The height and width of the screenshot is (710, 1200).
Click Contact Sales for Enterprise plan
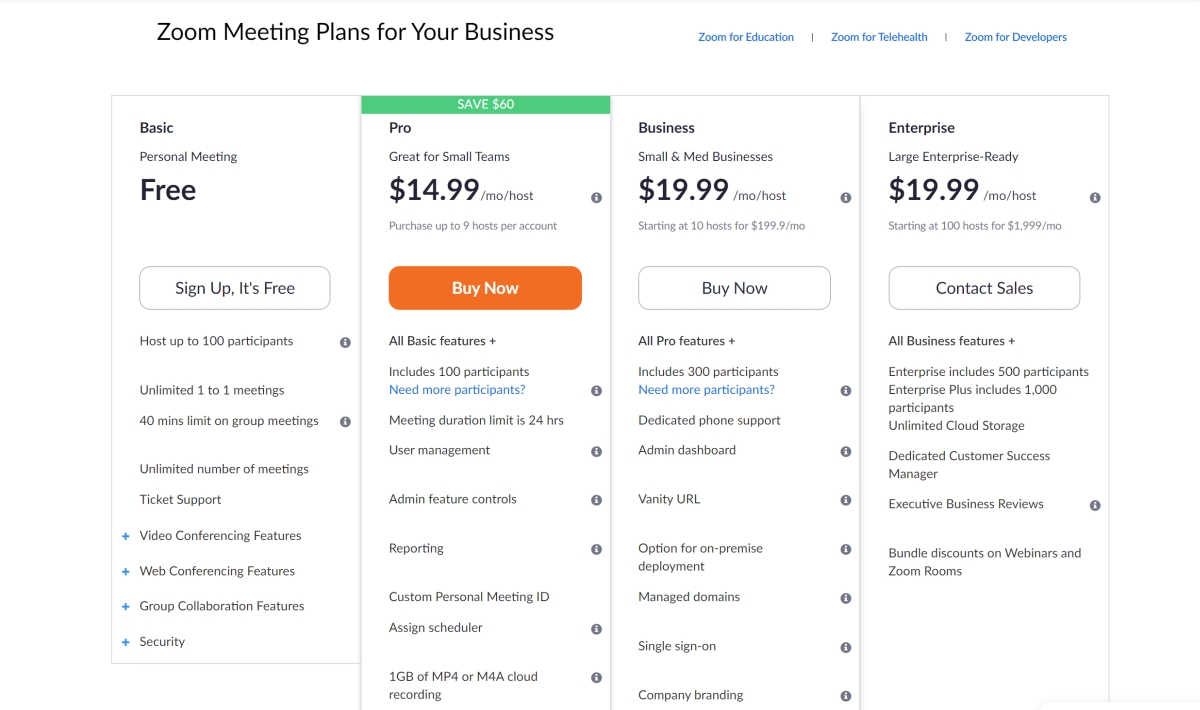tap(984, 288)
